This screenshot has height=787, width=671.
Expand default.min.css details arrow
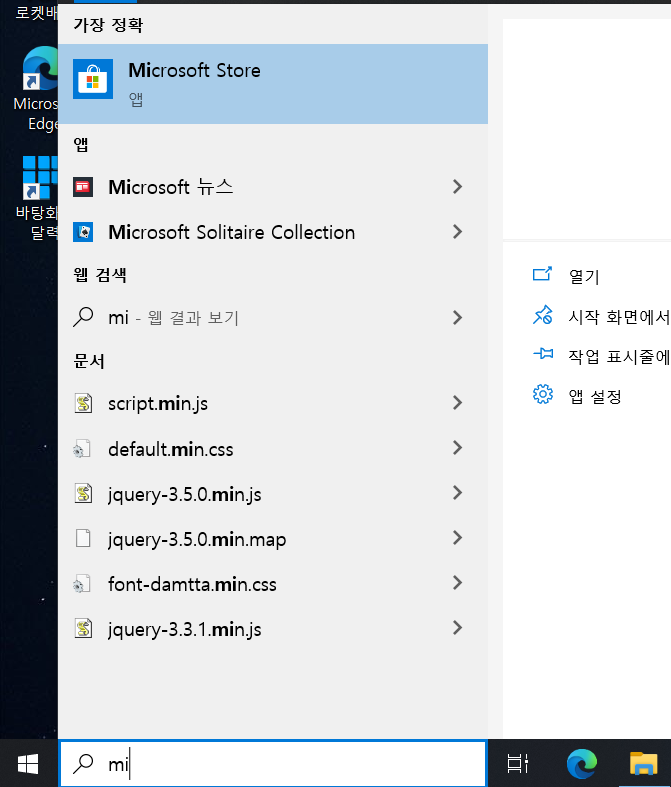457,448
